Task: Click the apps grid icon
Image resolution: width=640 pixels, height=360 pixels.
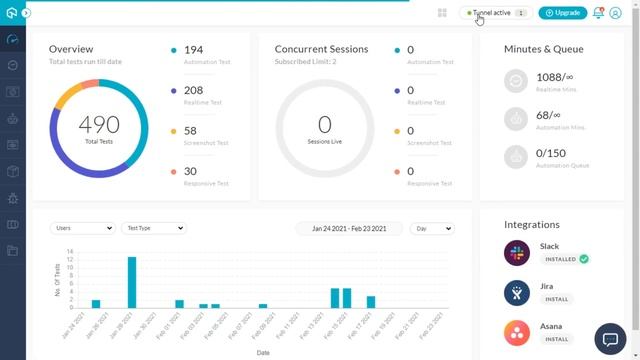Action: [x=442, y=13]
